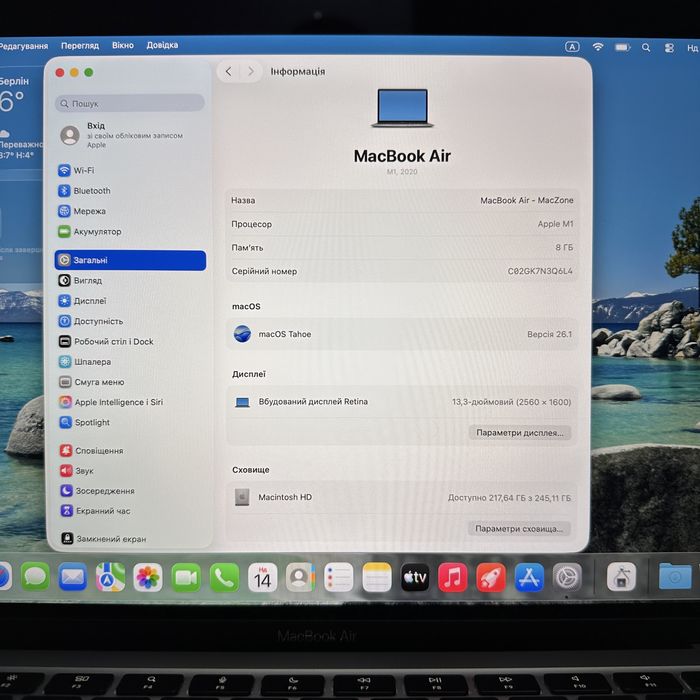Open Вікно menu in menu bar
Viewport: 700px width, 700px height.
click(123, 45)
